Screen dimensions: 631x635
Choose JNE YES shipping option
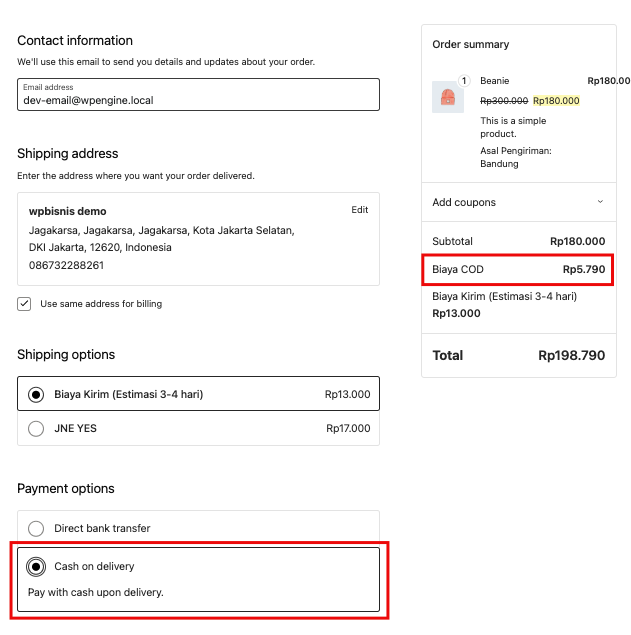[36, 428]
